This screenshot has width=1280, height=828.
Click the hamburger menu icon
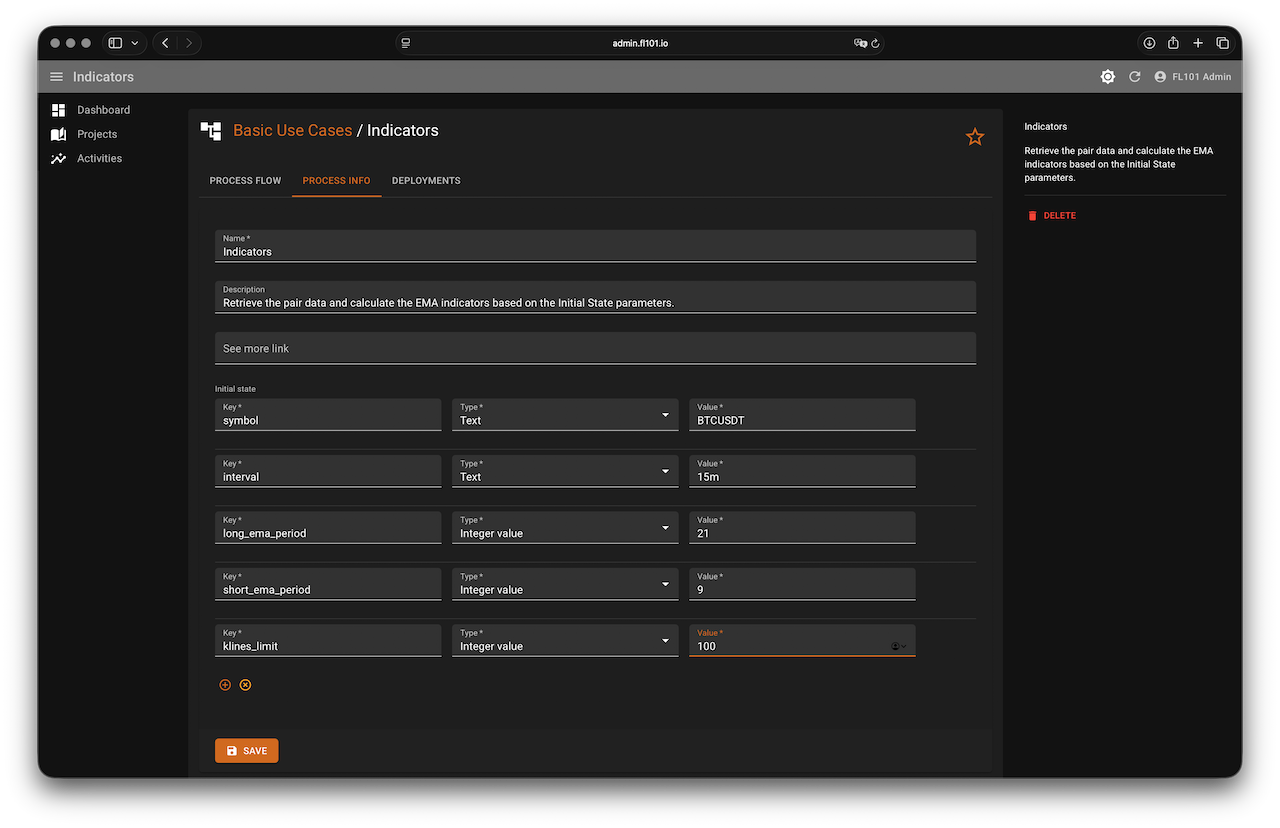[56, 77]
